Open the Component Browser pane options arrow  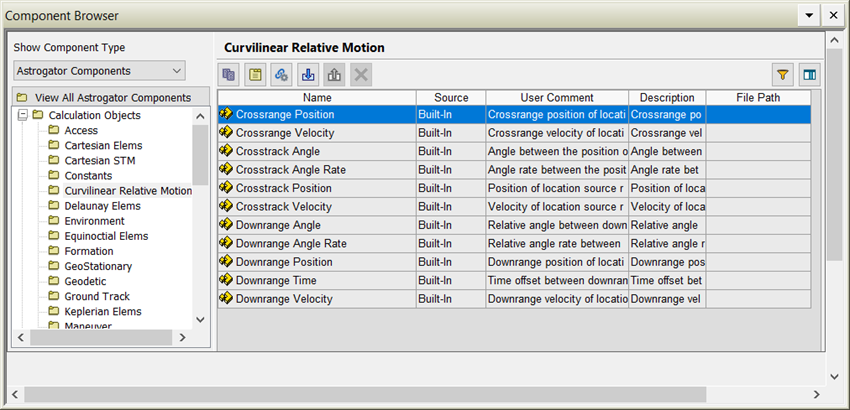tap(806, 16)
